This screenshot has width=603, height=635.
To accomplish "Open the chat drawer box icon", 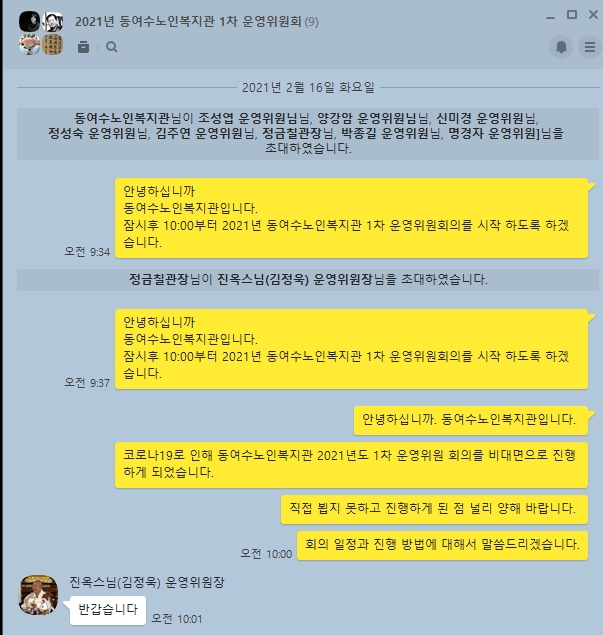I will coord(83,47).
